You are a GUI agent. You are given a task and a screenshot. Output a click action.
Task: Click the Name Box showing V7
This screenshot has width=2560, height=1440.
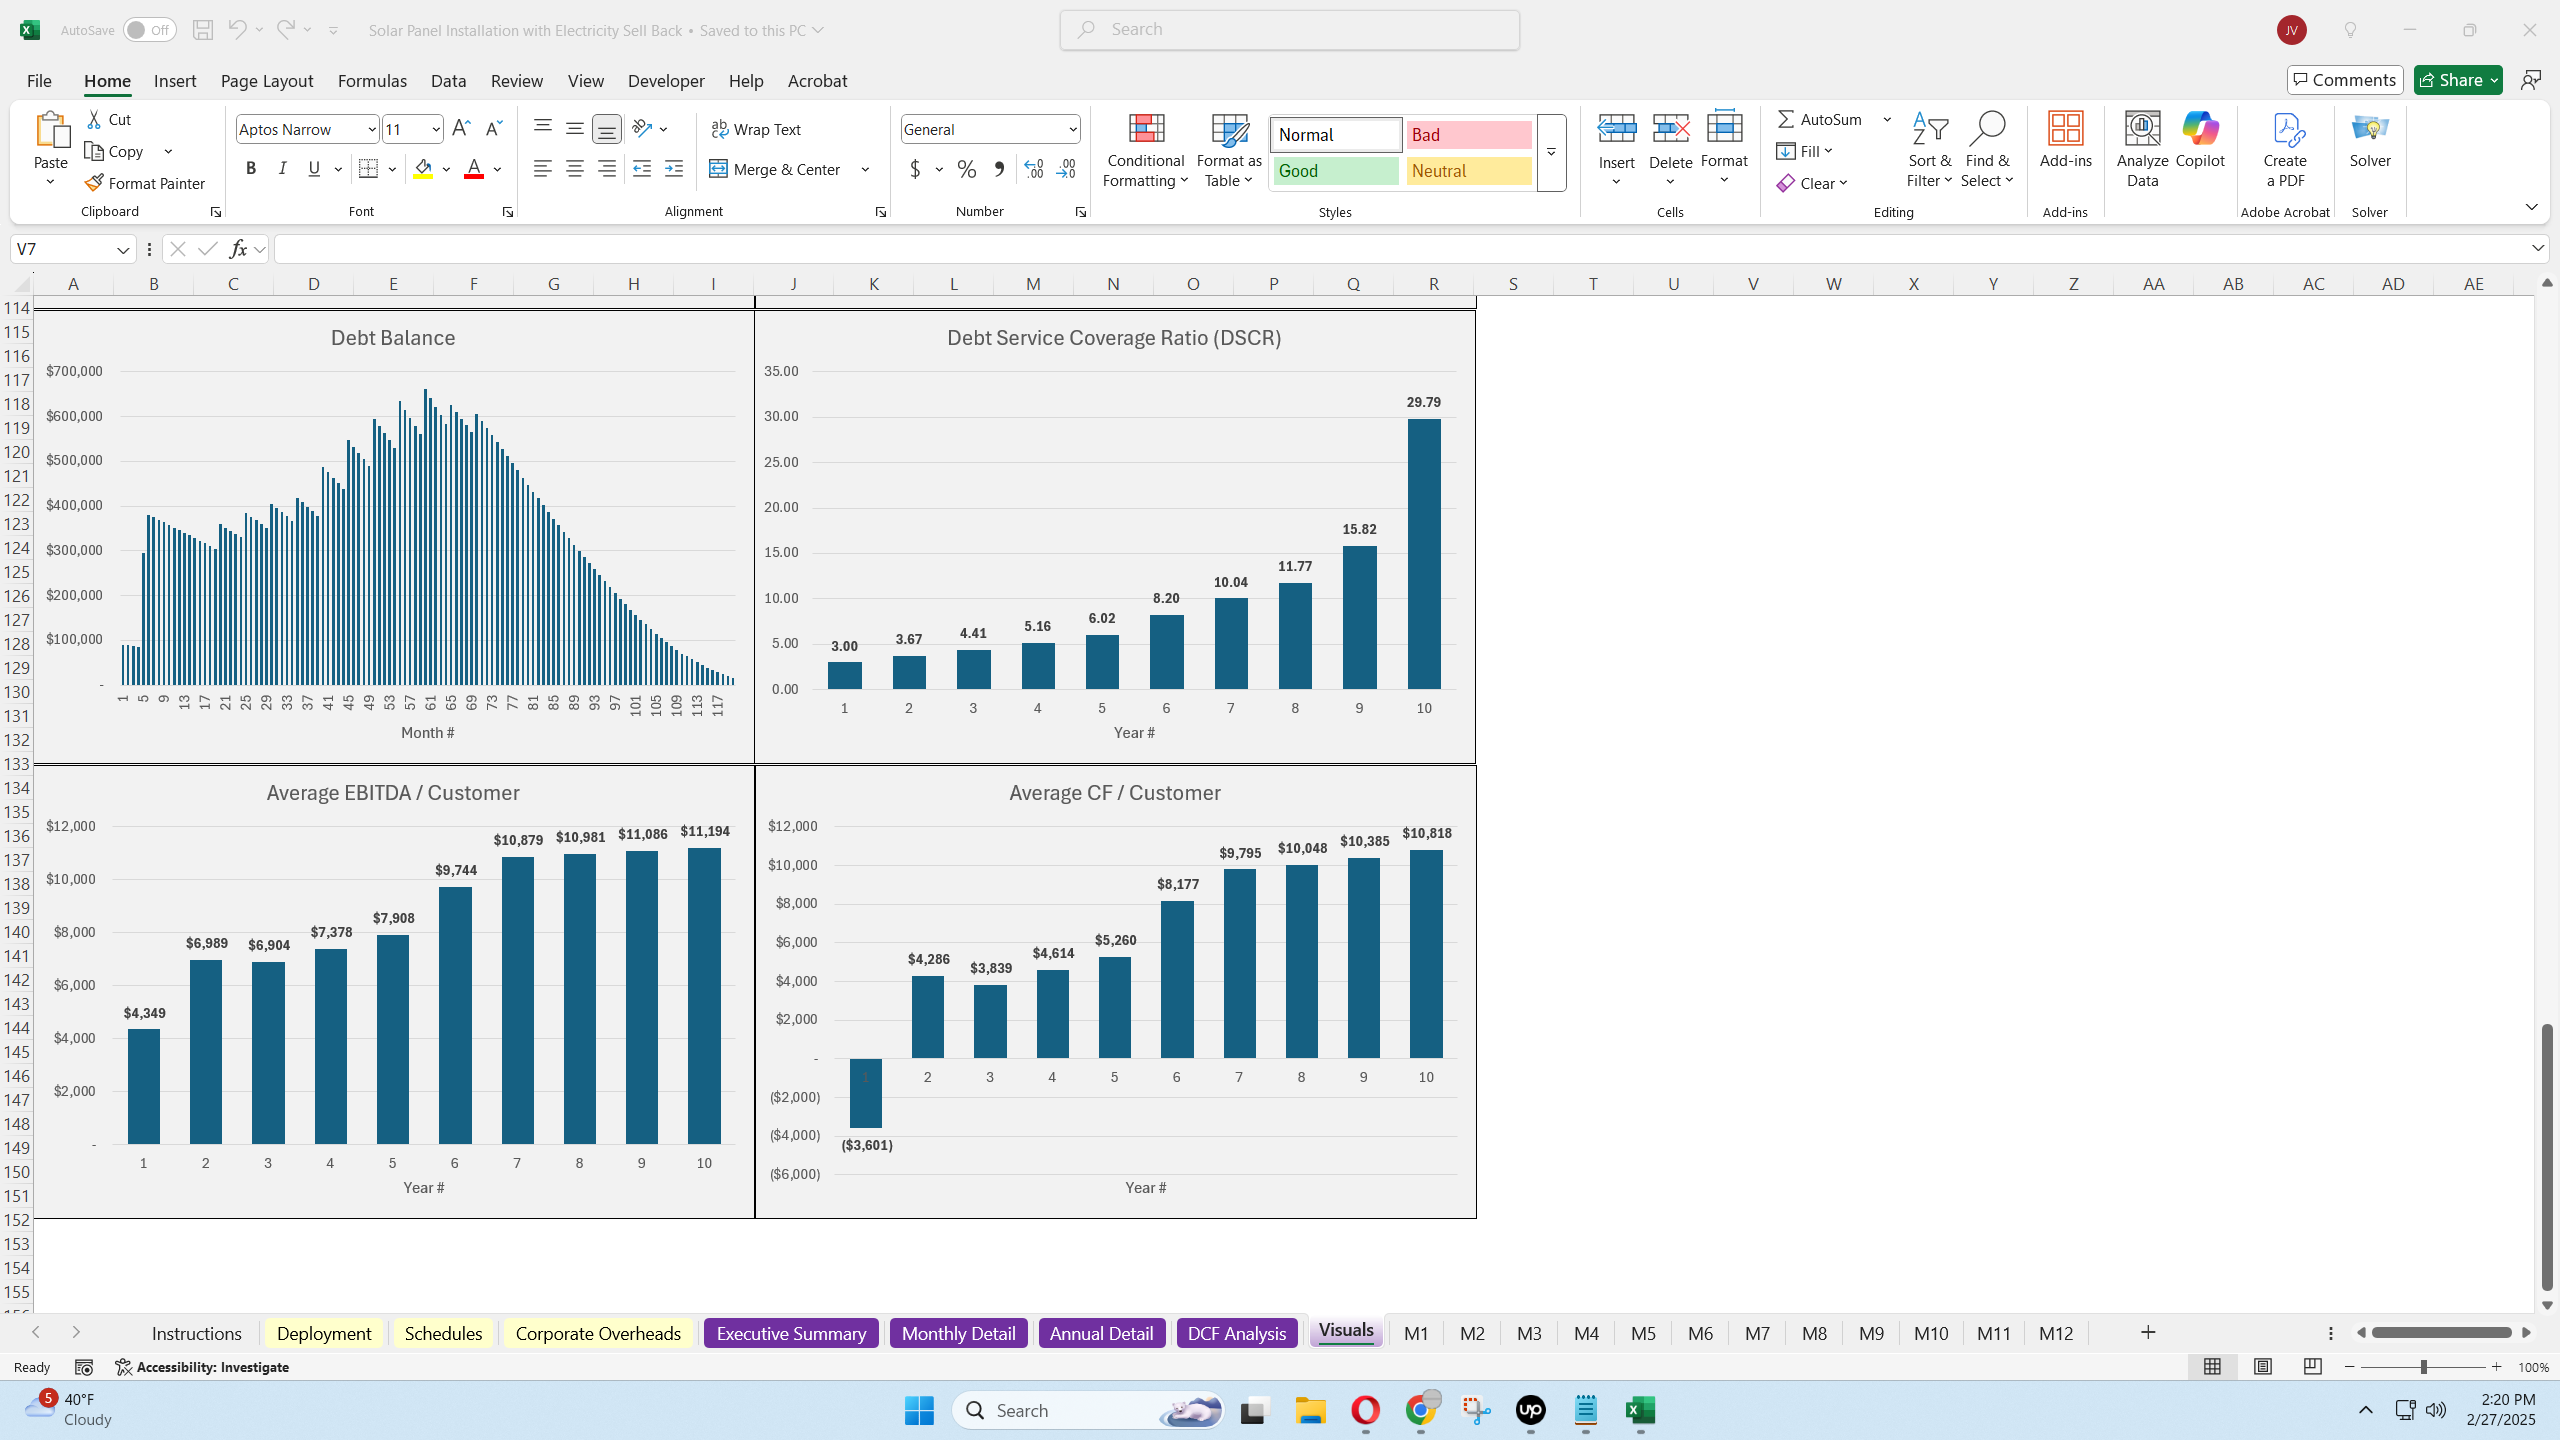coord(72,249)
